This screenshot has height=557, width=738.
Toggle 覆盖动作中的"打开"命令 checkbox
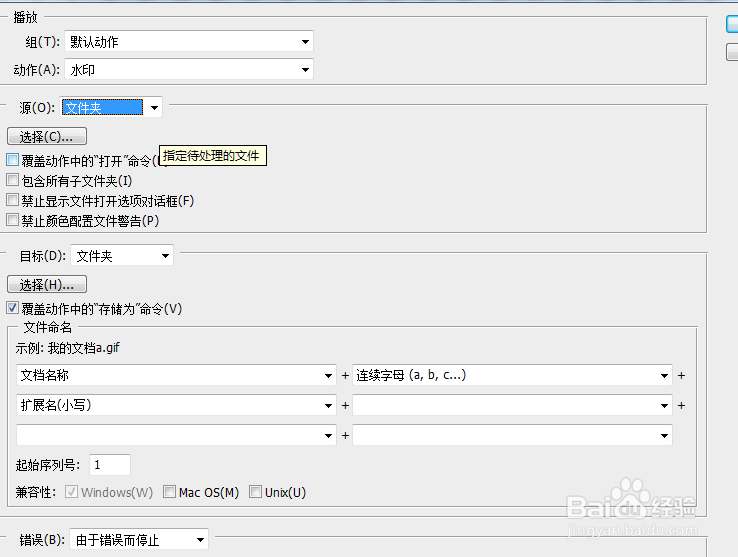13,160
